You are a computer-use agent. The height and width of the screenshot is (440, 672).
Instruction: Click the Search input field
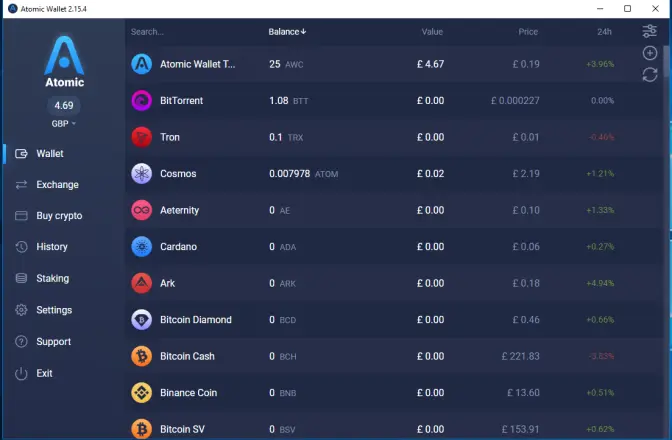189,32
